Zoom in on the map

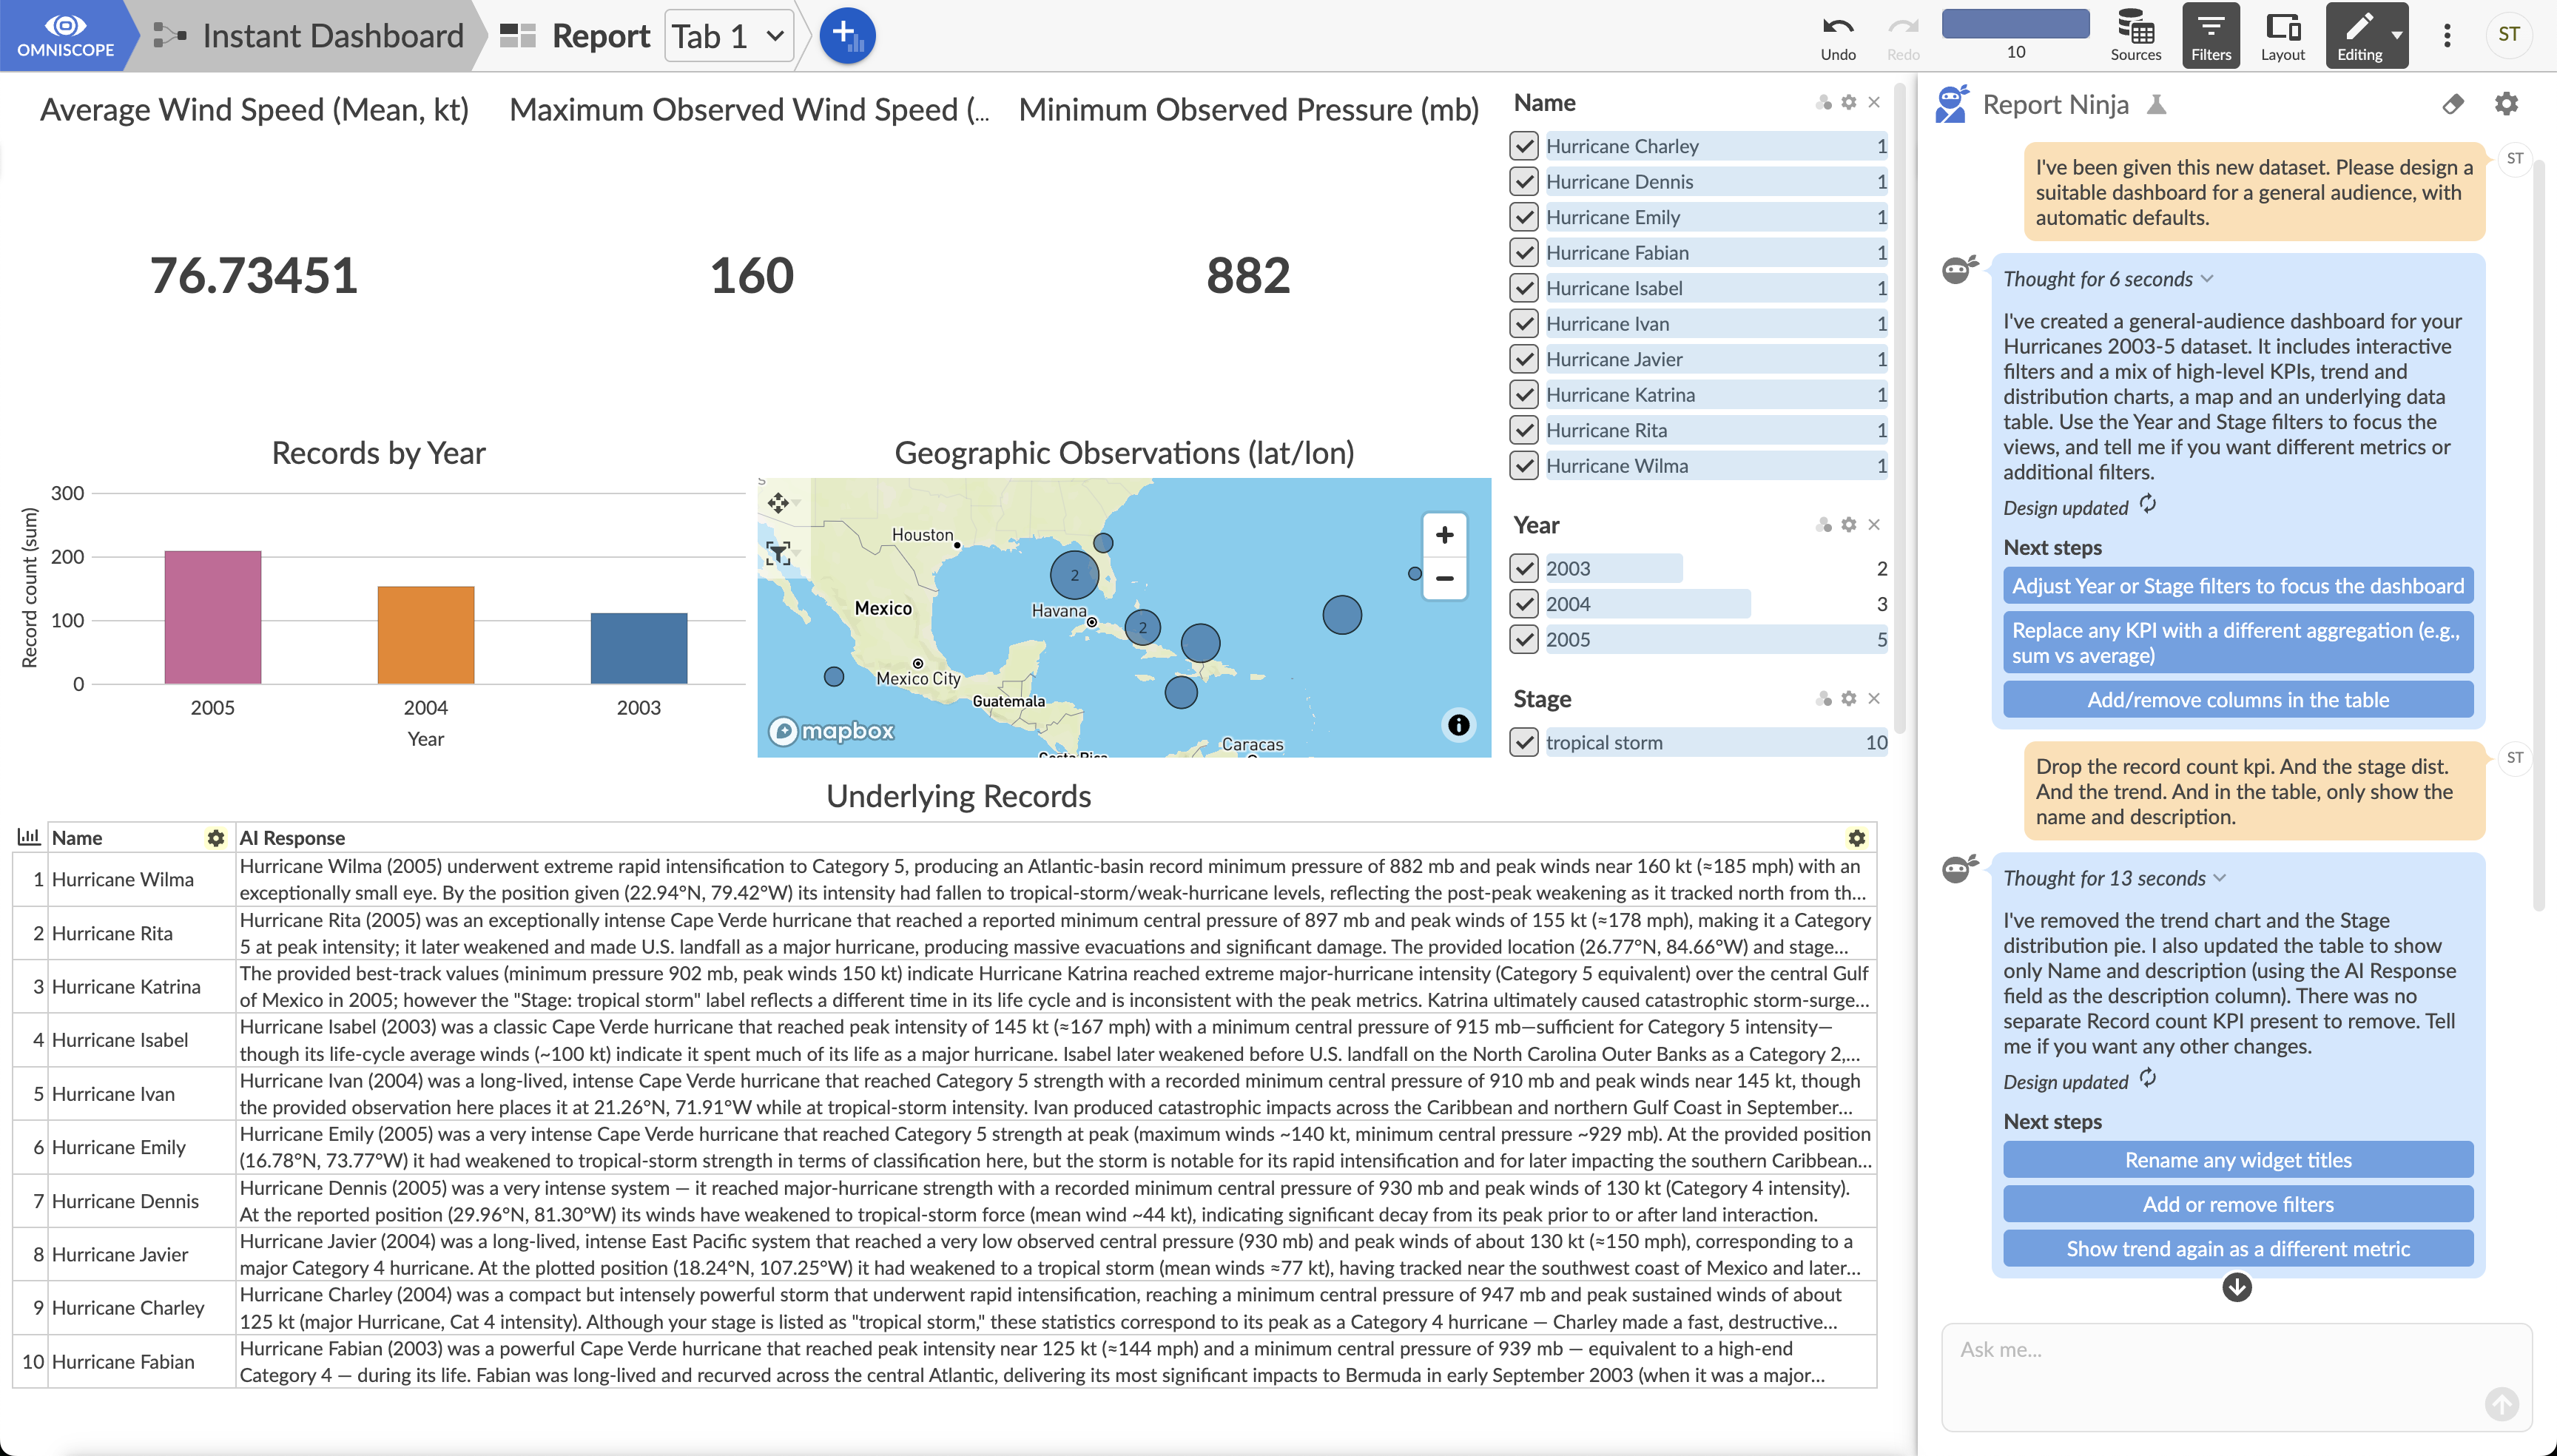1444,535
